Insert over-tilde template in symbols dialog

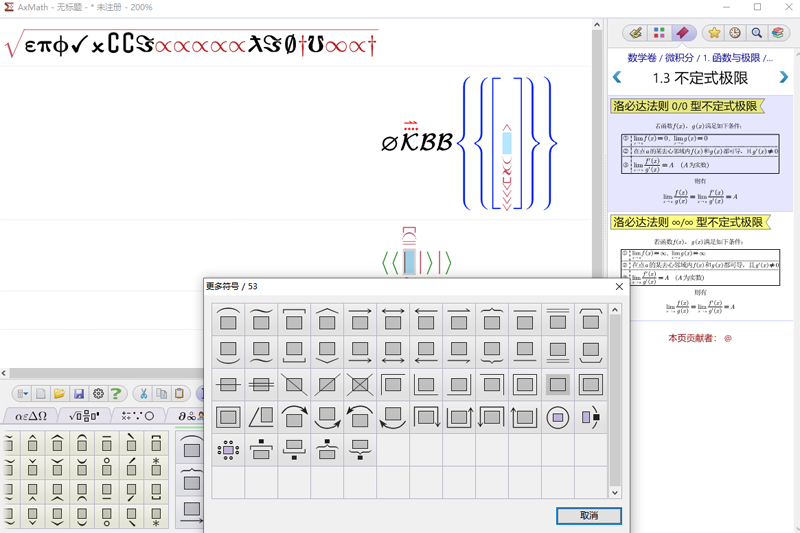coord(261,319)
